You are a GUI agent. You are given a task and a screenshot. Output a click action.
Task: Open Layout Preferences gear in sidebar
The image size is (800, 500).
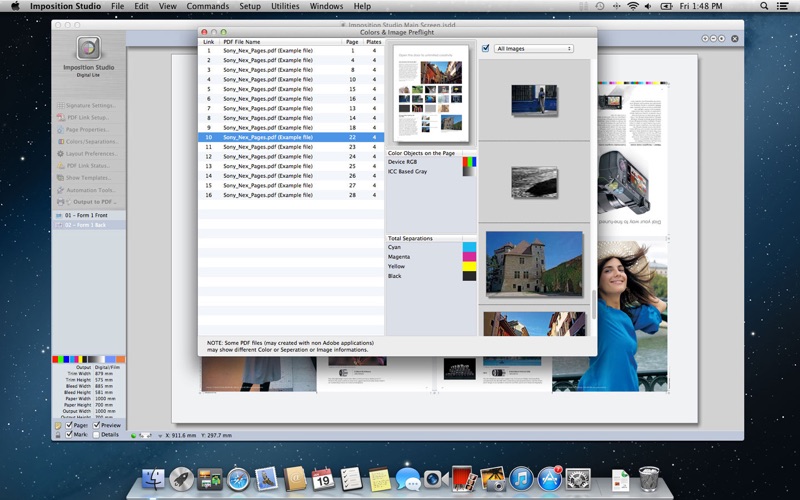tap(61, 154)
